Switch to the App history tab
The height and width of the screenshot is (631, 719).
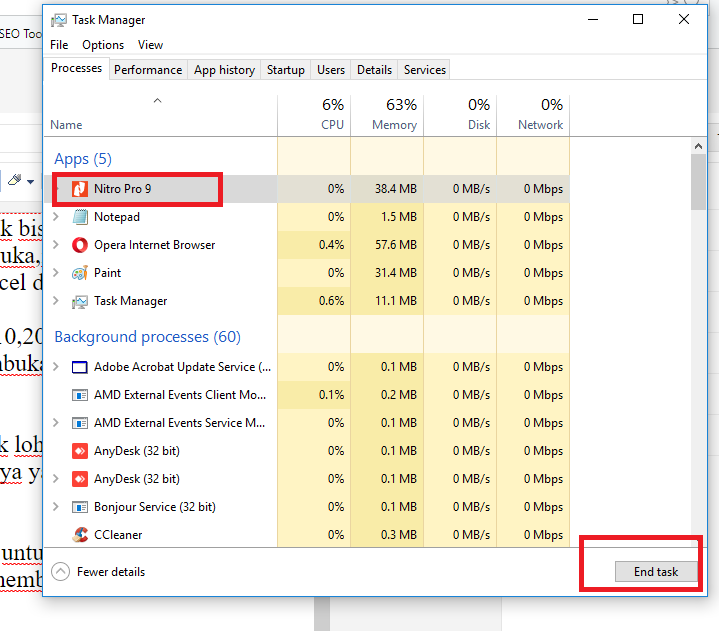[224, 70]
